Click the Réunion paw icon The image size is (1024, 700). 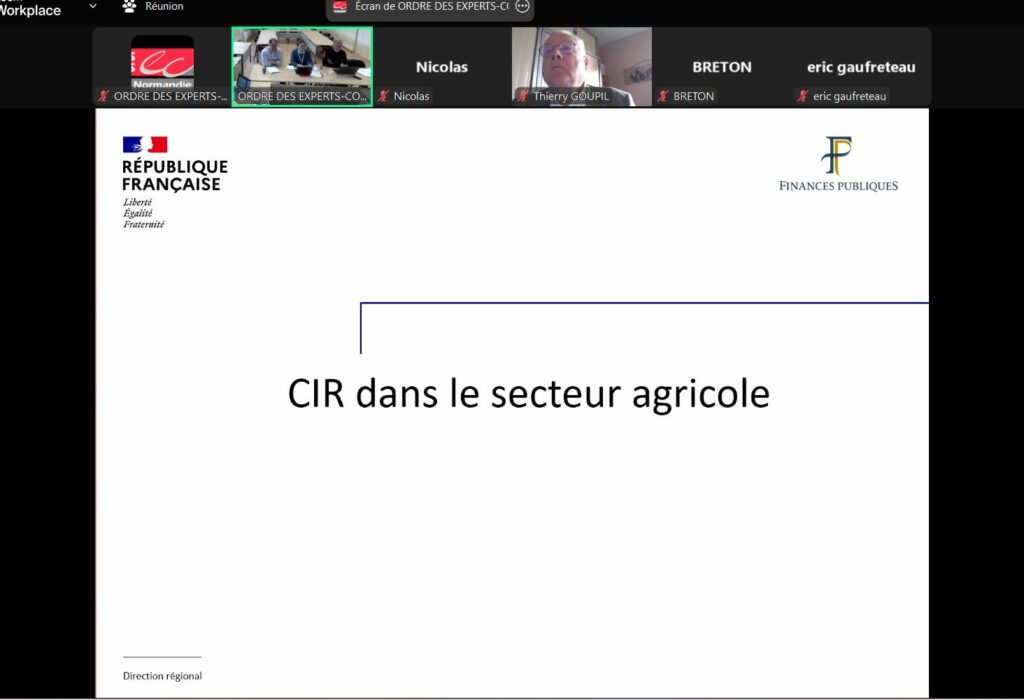coord(129,6)
